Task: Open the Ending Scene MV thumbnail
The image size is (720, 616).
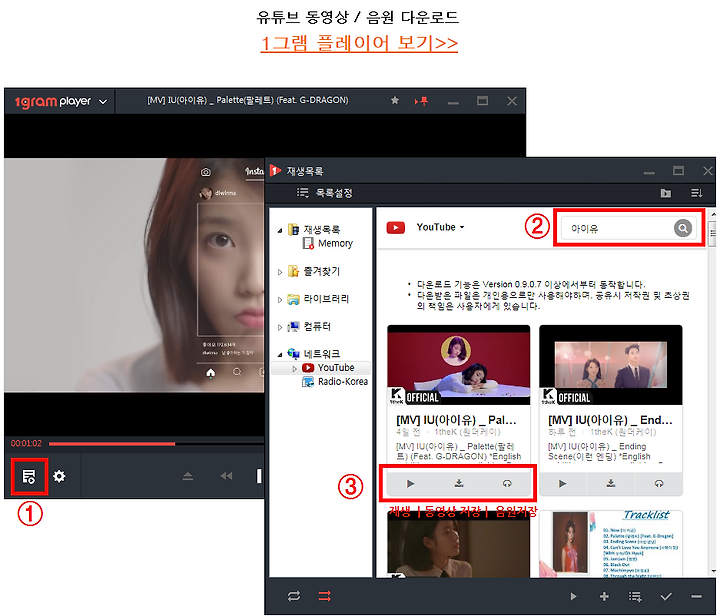Action: coord(610,365)
